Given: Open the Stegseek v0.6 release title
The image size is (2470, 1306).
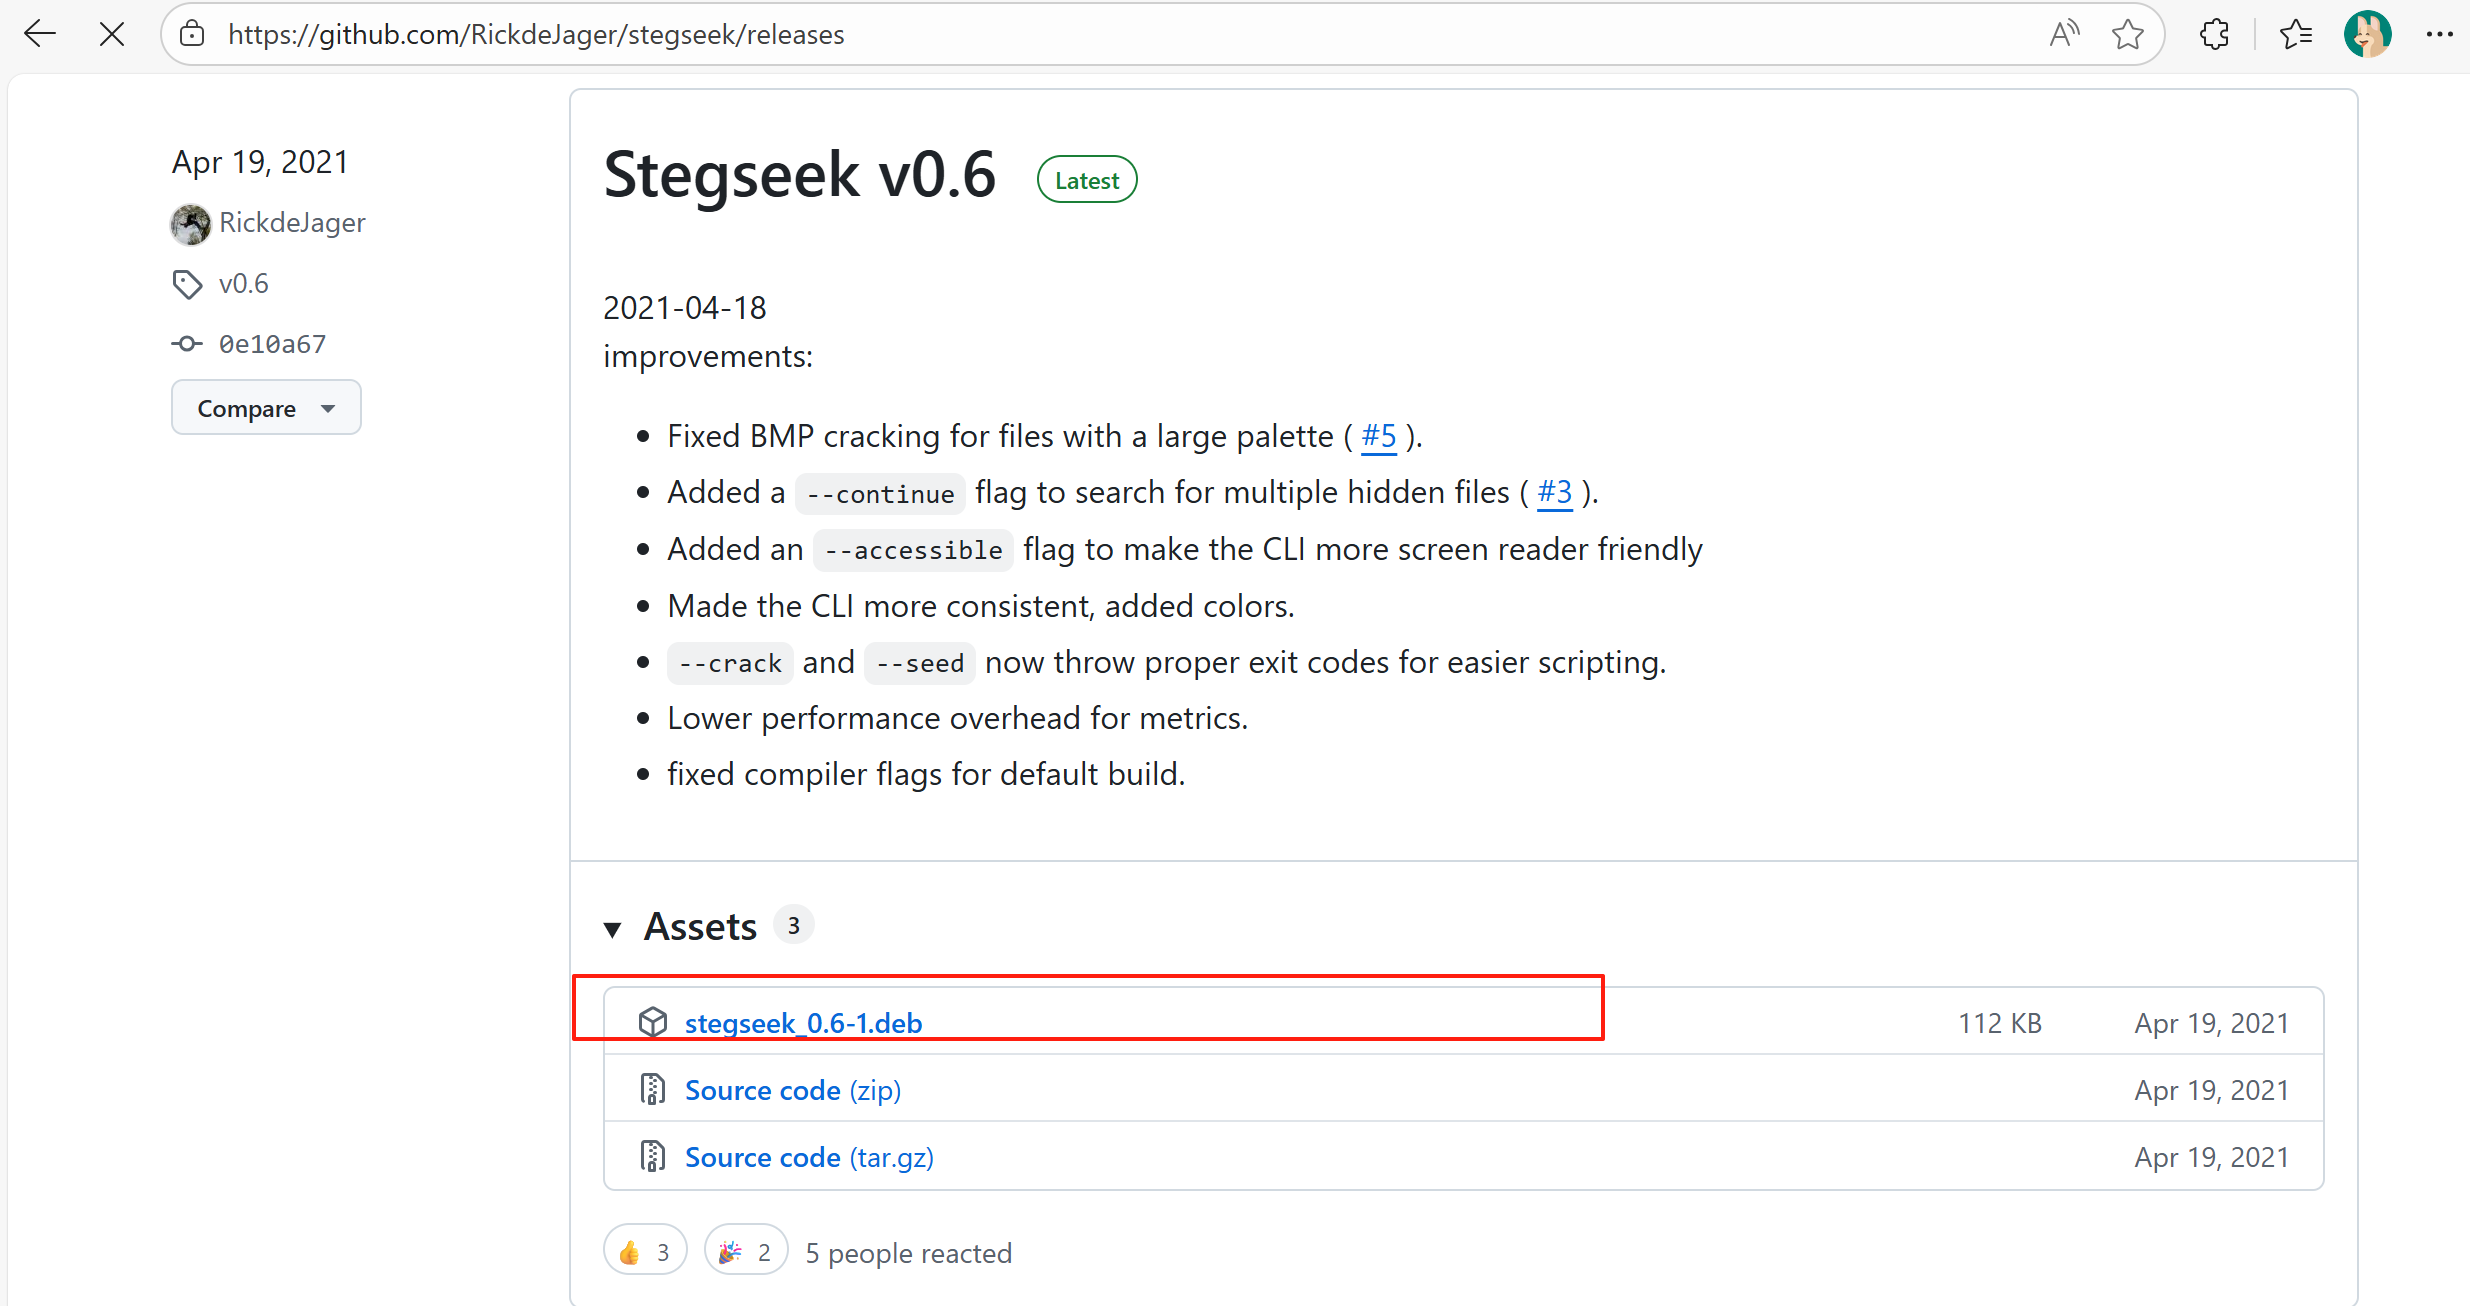Looking at the screenshot, I should coord(800,175).
